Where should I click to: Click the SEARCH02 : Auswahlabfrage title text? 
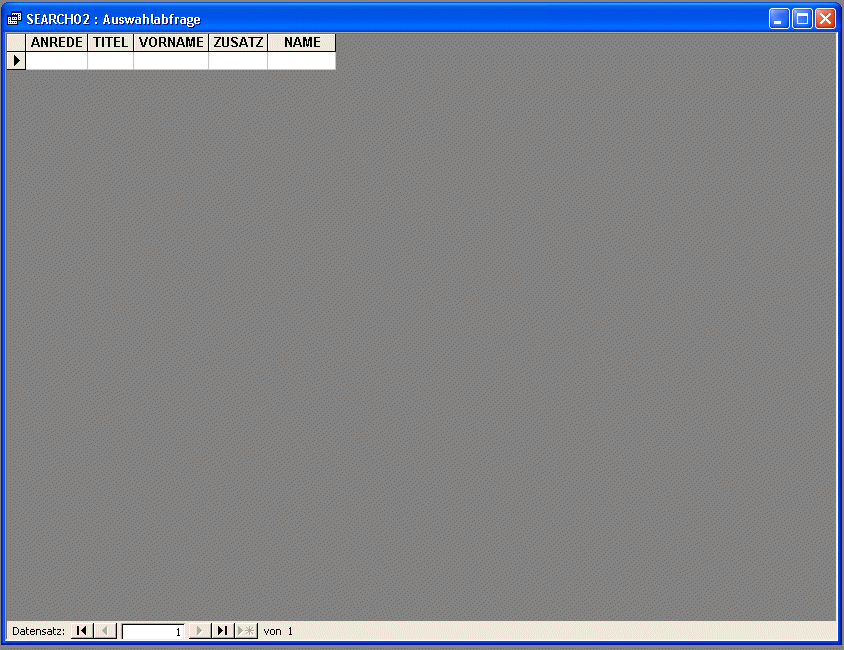pos(114,19)
